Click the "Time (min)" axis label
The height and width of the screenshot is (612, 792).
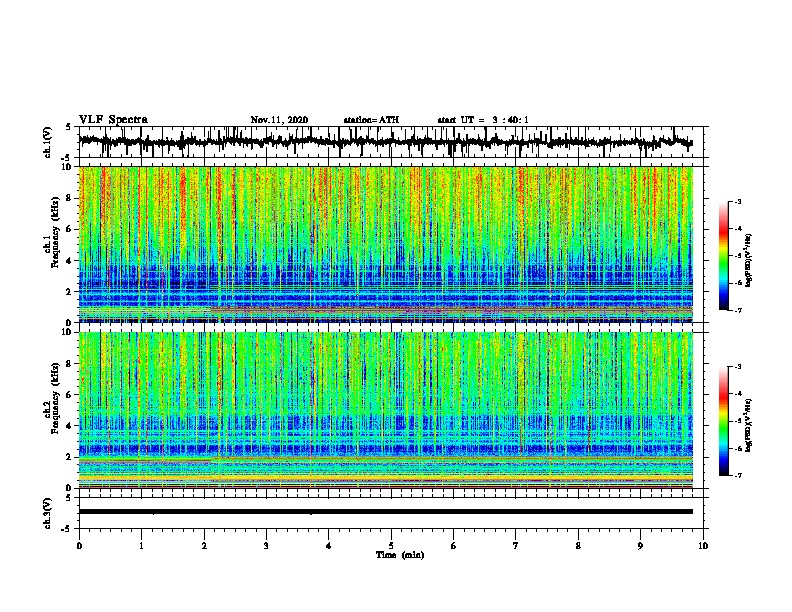click(400, 555)
